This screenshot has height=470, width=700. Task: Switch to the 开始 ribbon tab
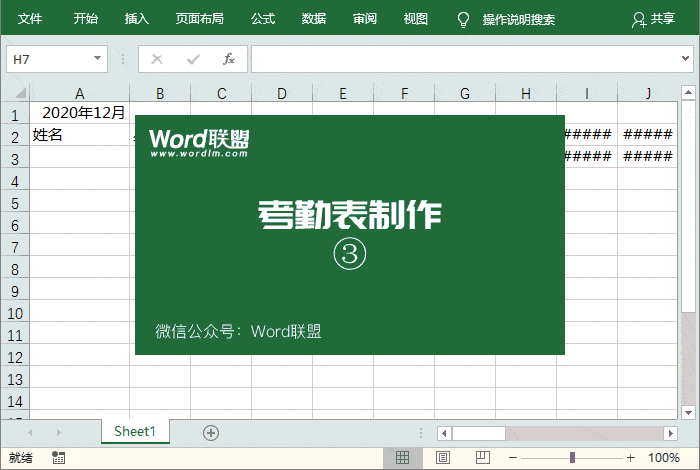(85, 19)
